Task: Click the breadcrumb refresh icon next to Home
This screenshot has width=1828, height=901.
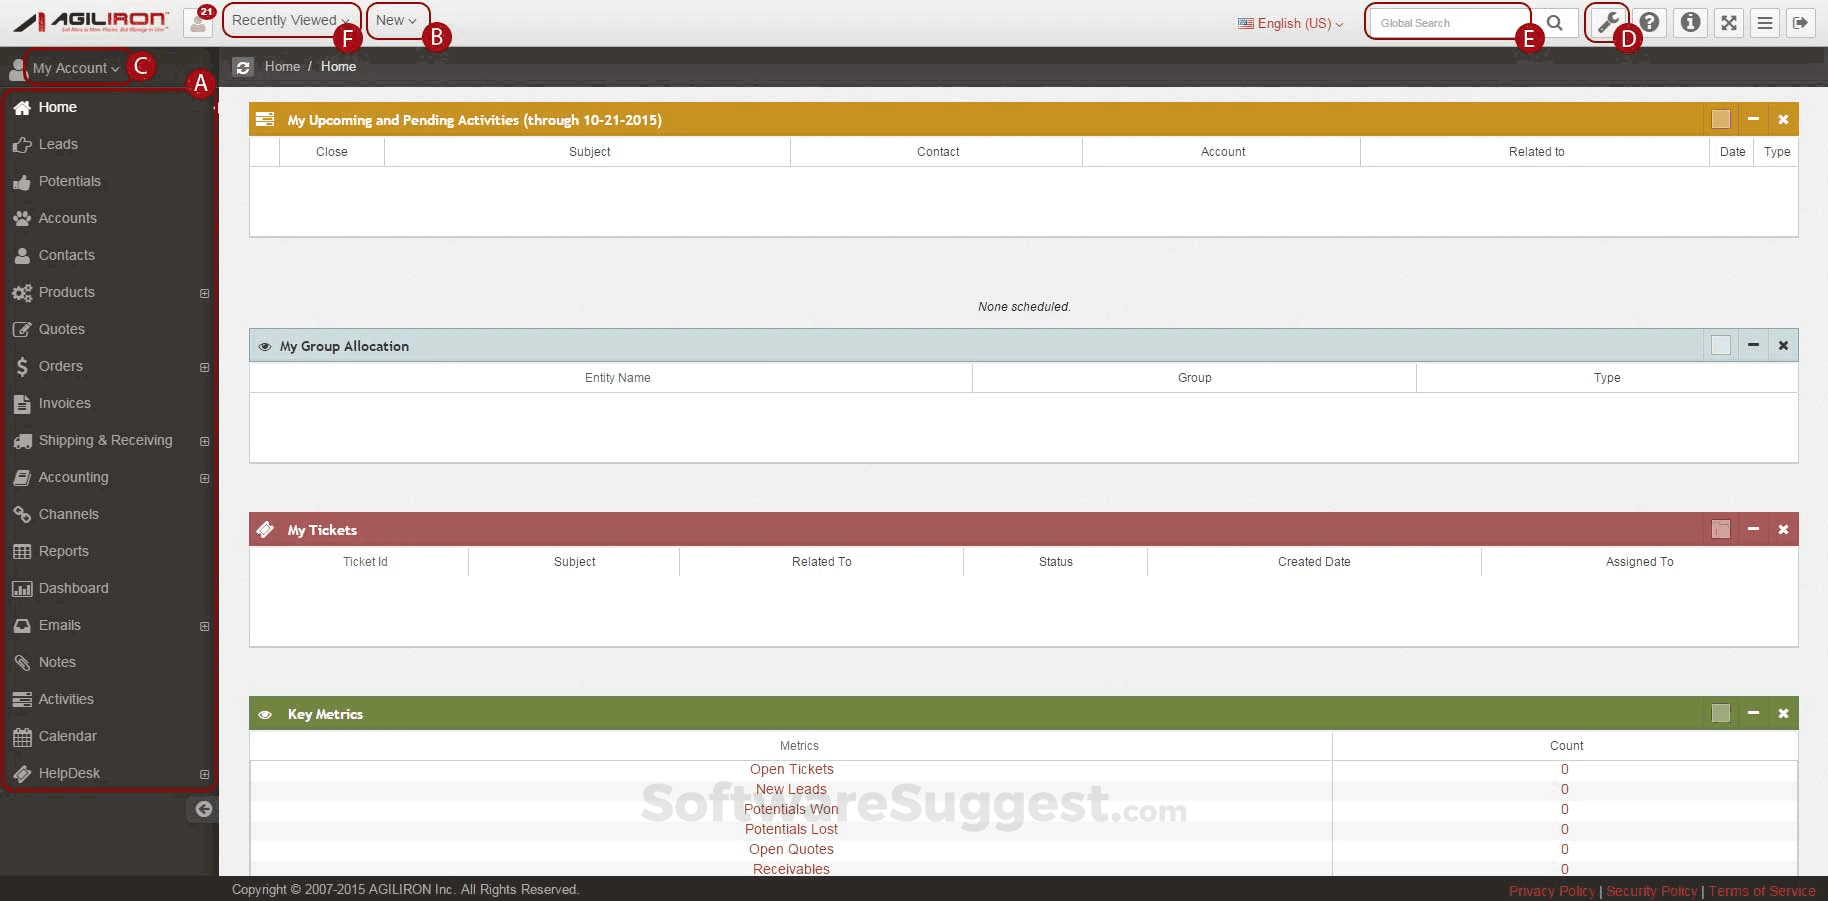Action: click(243, 66)
